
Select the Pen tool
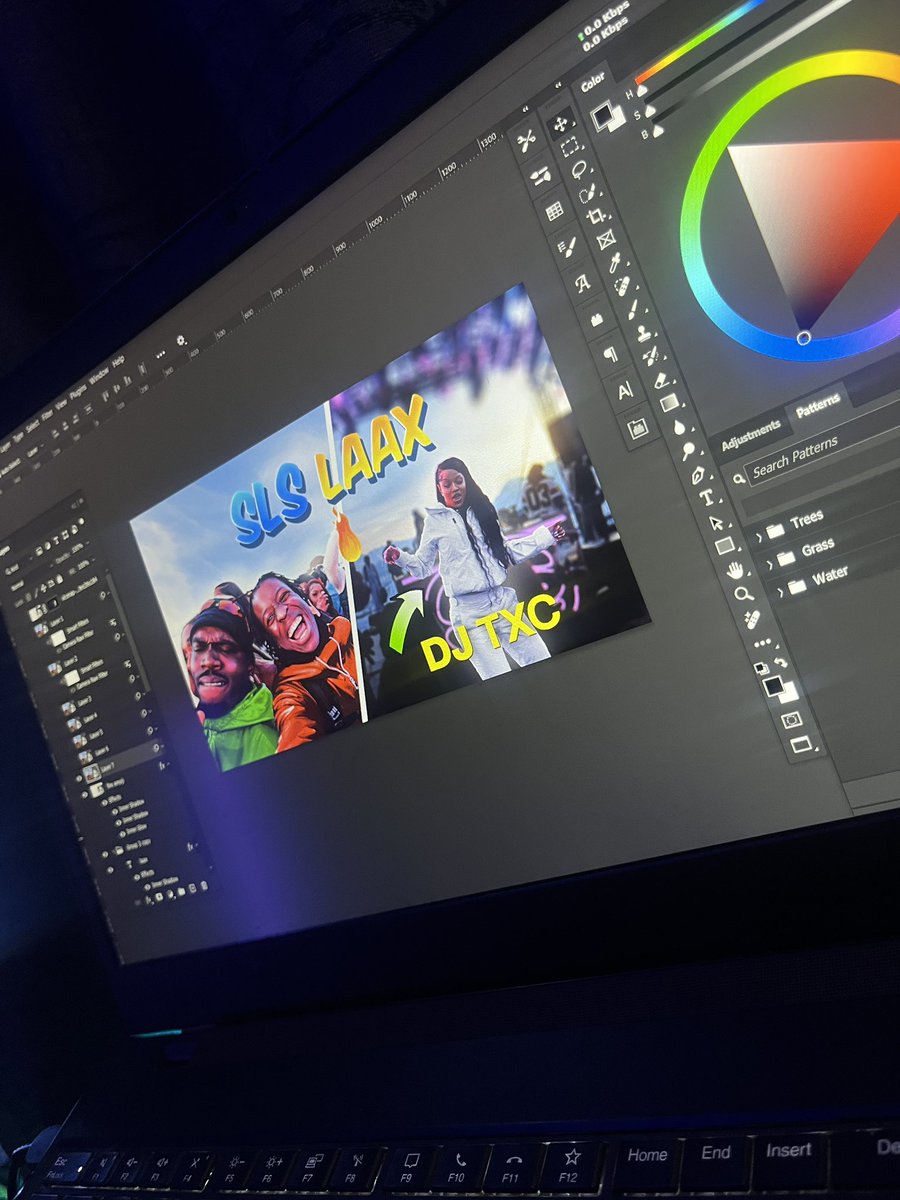tap(698, 476)
